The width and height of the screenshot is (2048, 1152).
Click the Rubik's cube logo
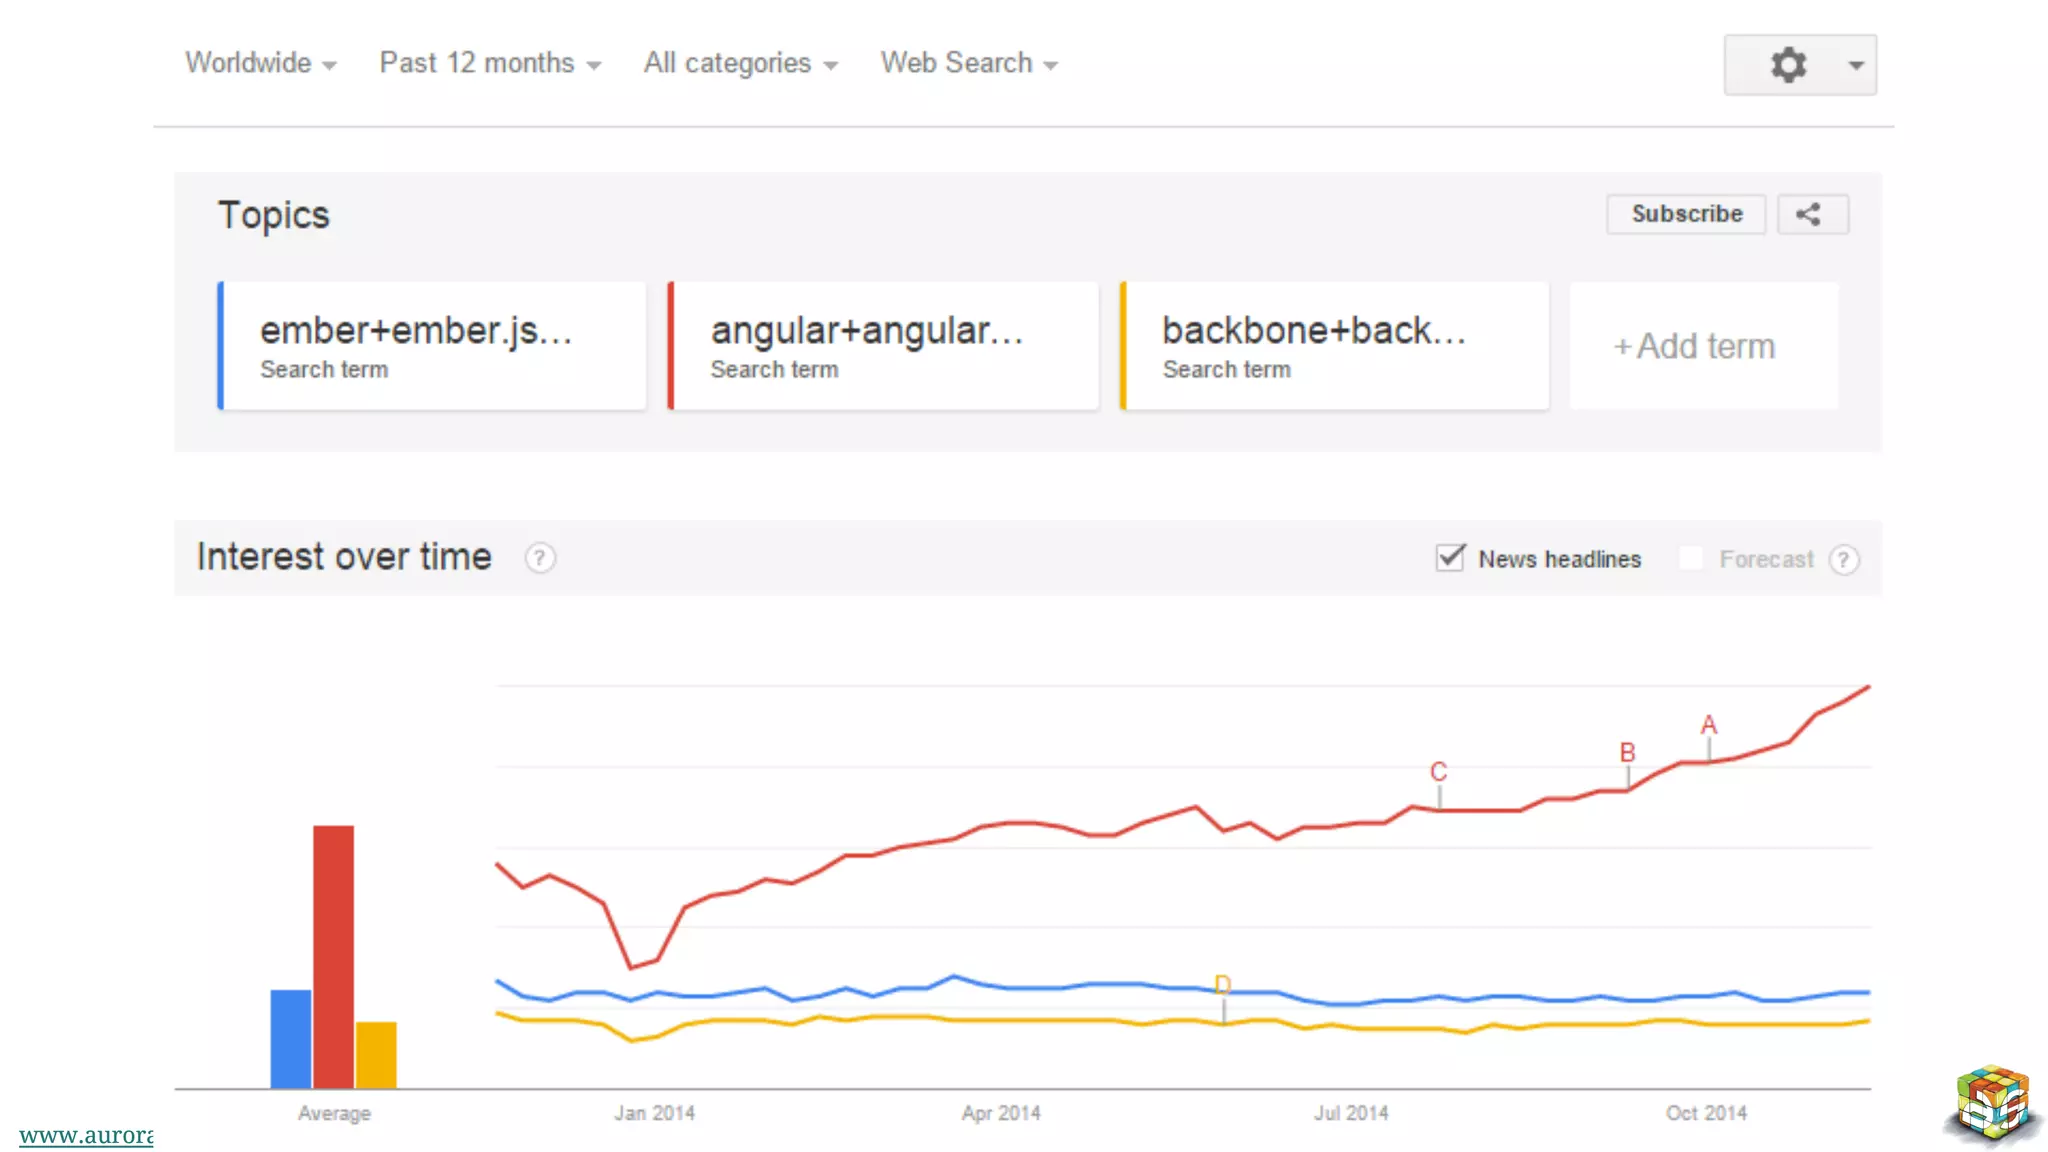pos(1992,1102)
